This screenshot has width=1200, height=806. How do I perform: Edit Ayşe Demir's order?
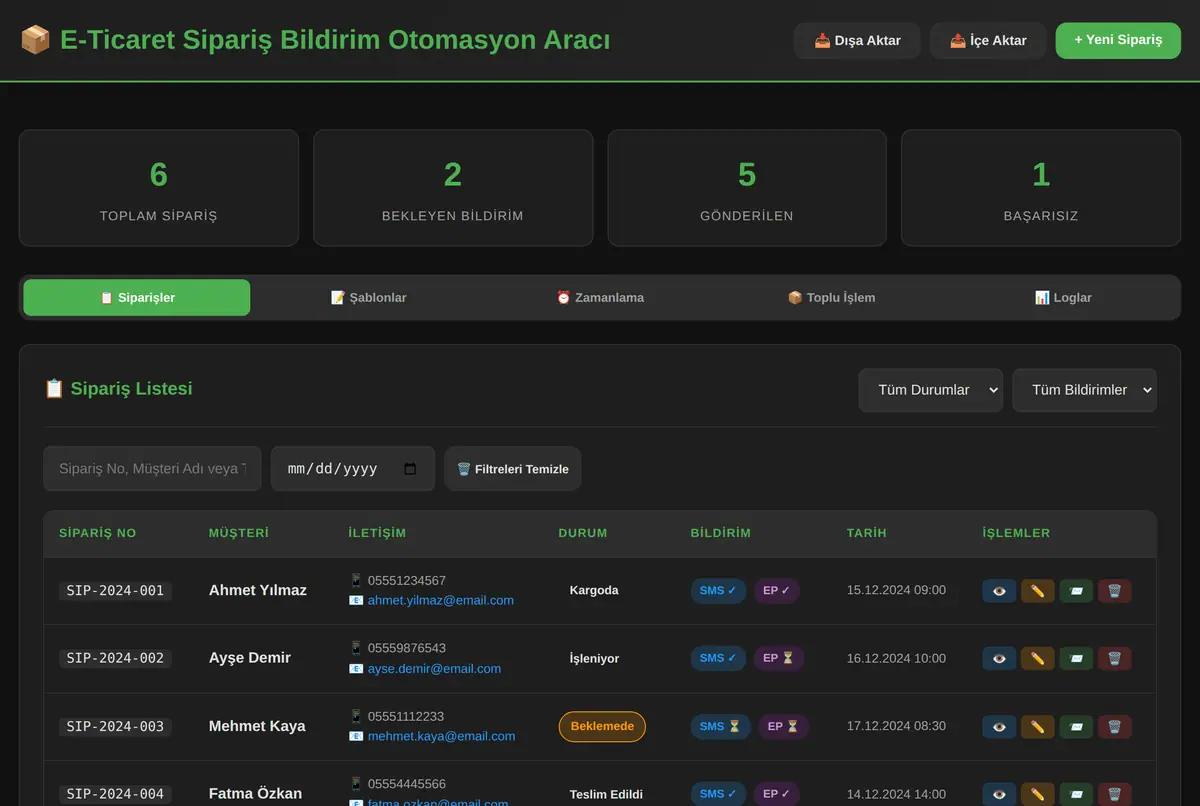[1038, 659]
